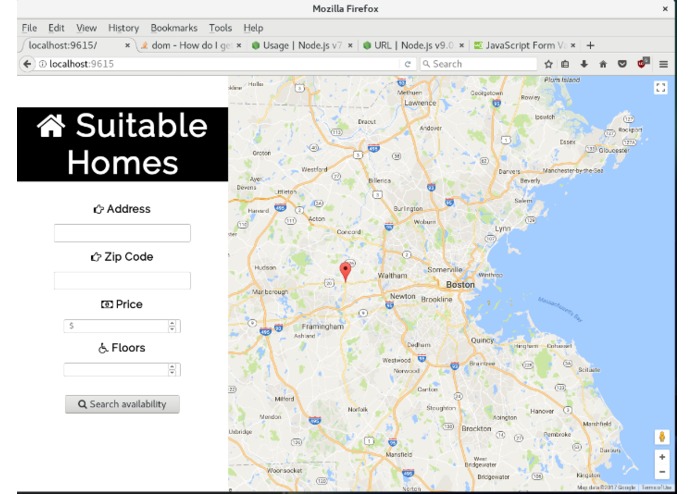Screen dimensions: 695x494
Task: Decrease Price with the down spinner
Action: coord(172,329)
